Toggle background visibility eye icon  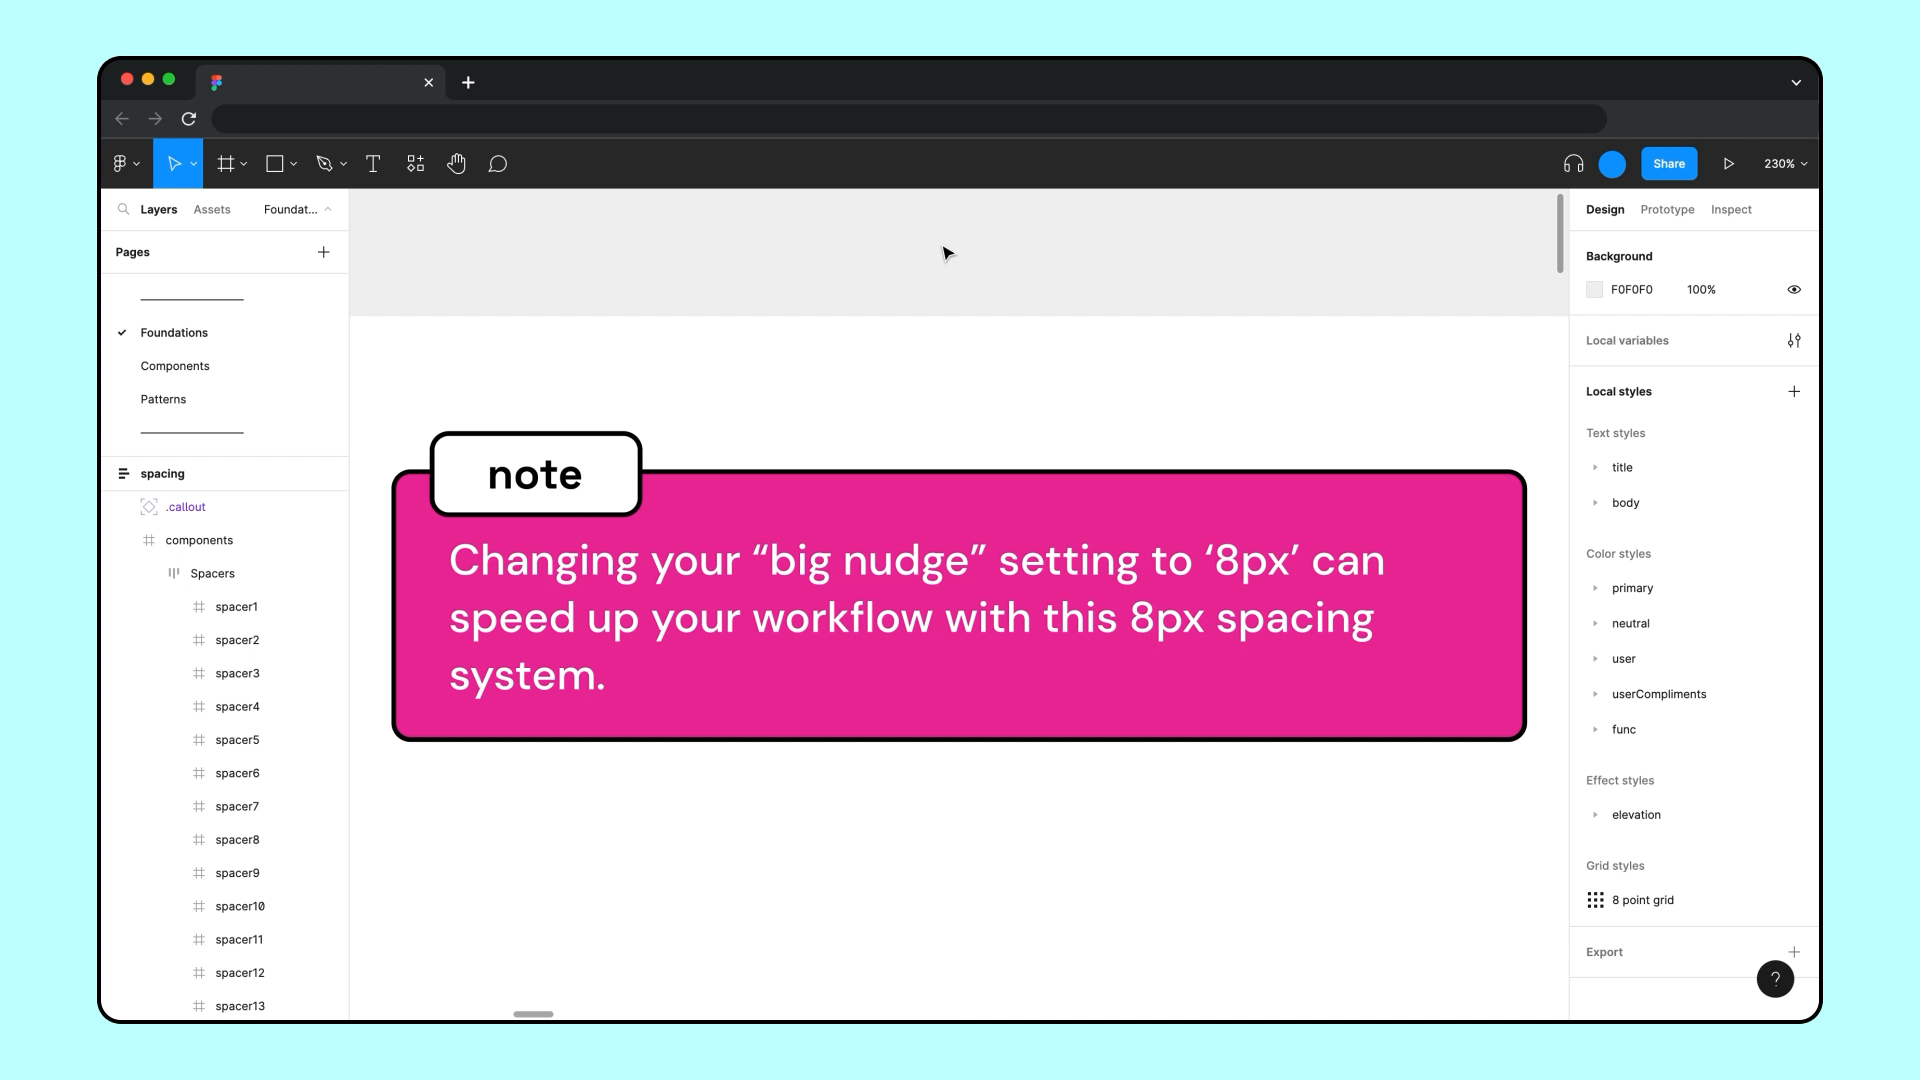coord(1794,290)
